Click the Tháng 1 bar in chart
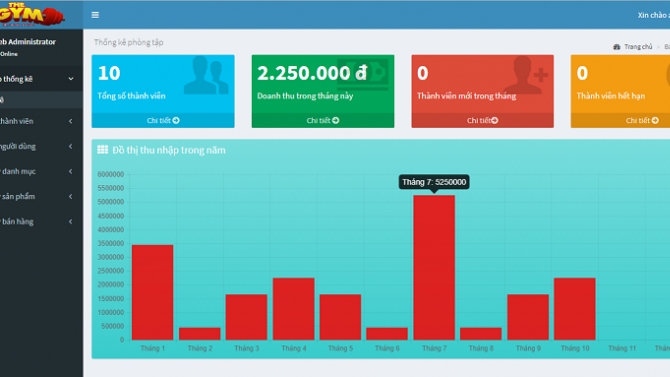670x377 pixels. click(153, 292)
